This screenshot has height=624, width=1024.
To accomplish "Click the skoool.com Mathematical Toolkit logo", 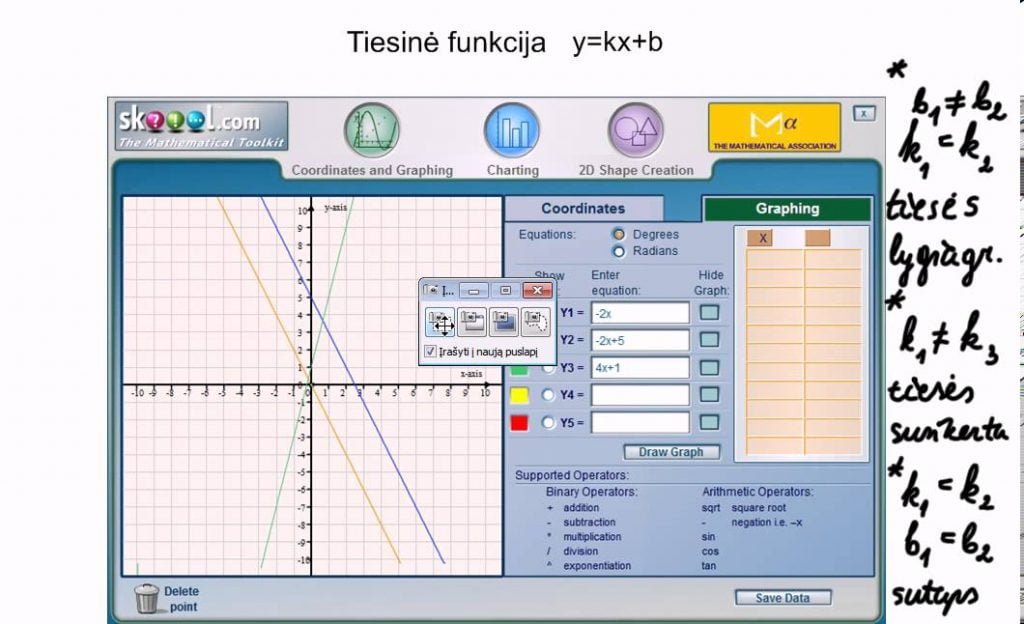I will click(201, 126).
